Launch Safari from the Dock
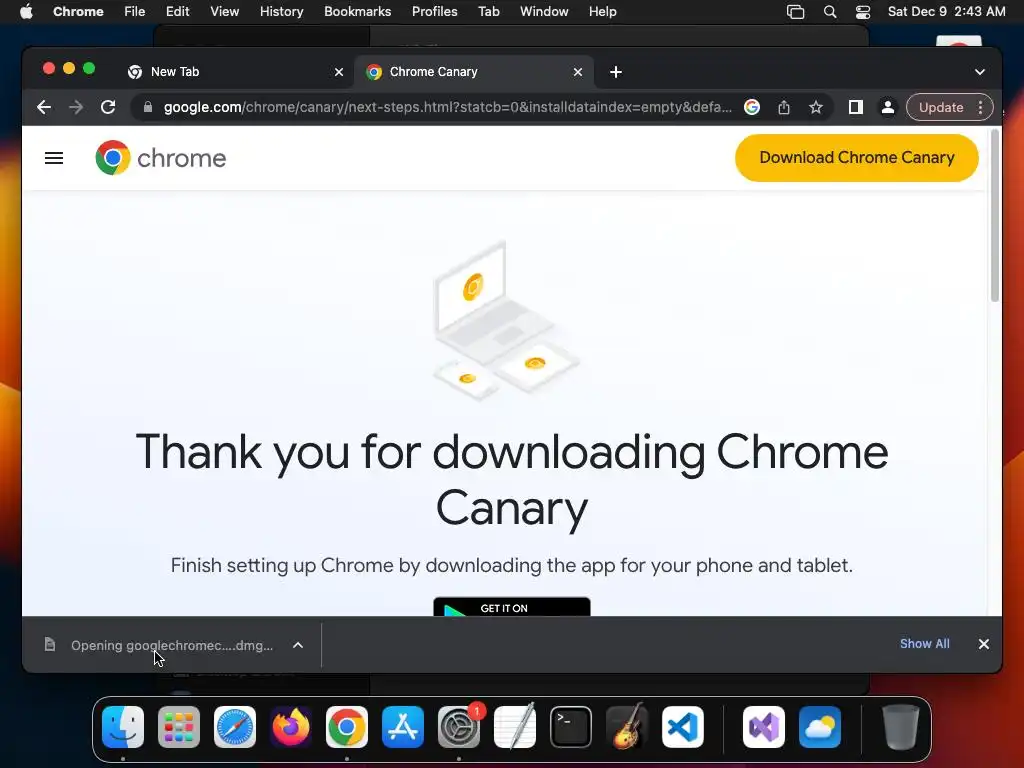 235,727
